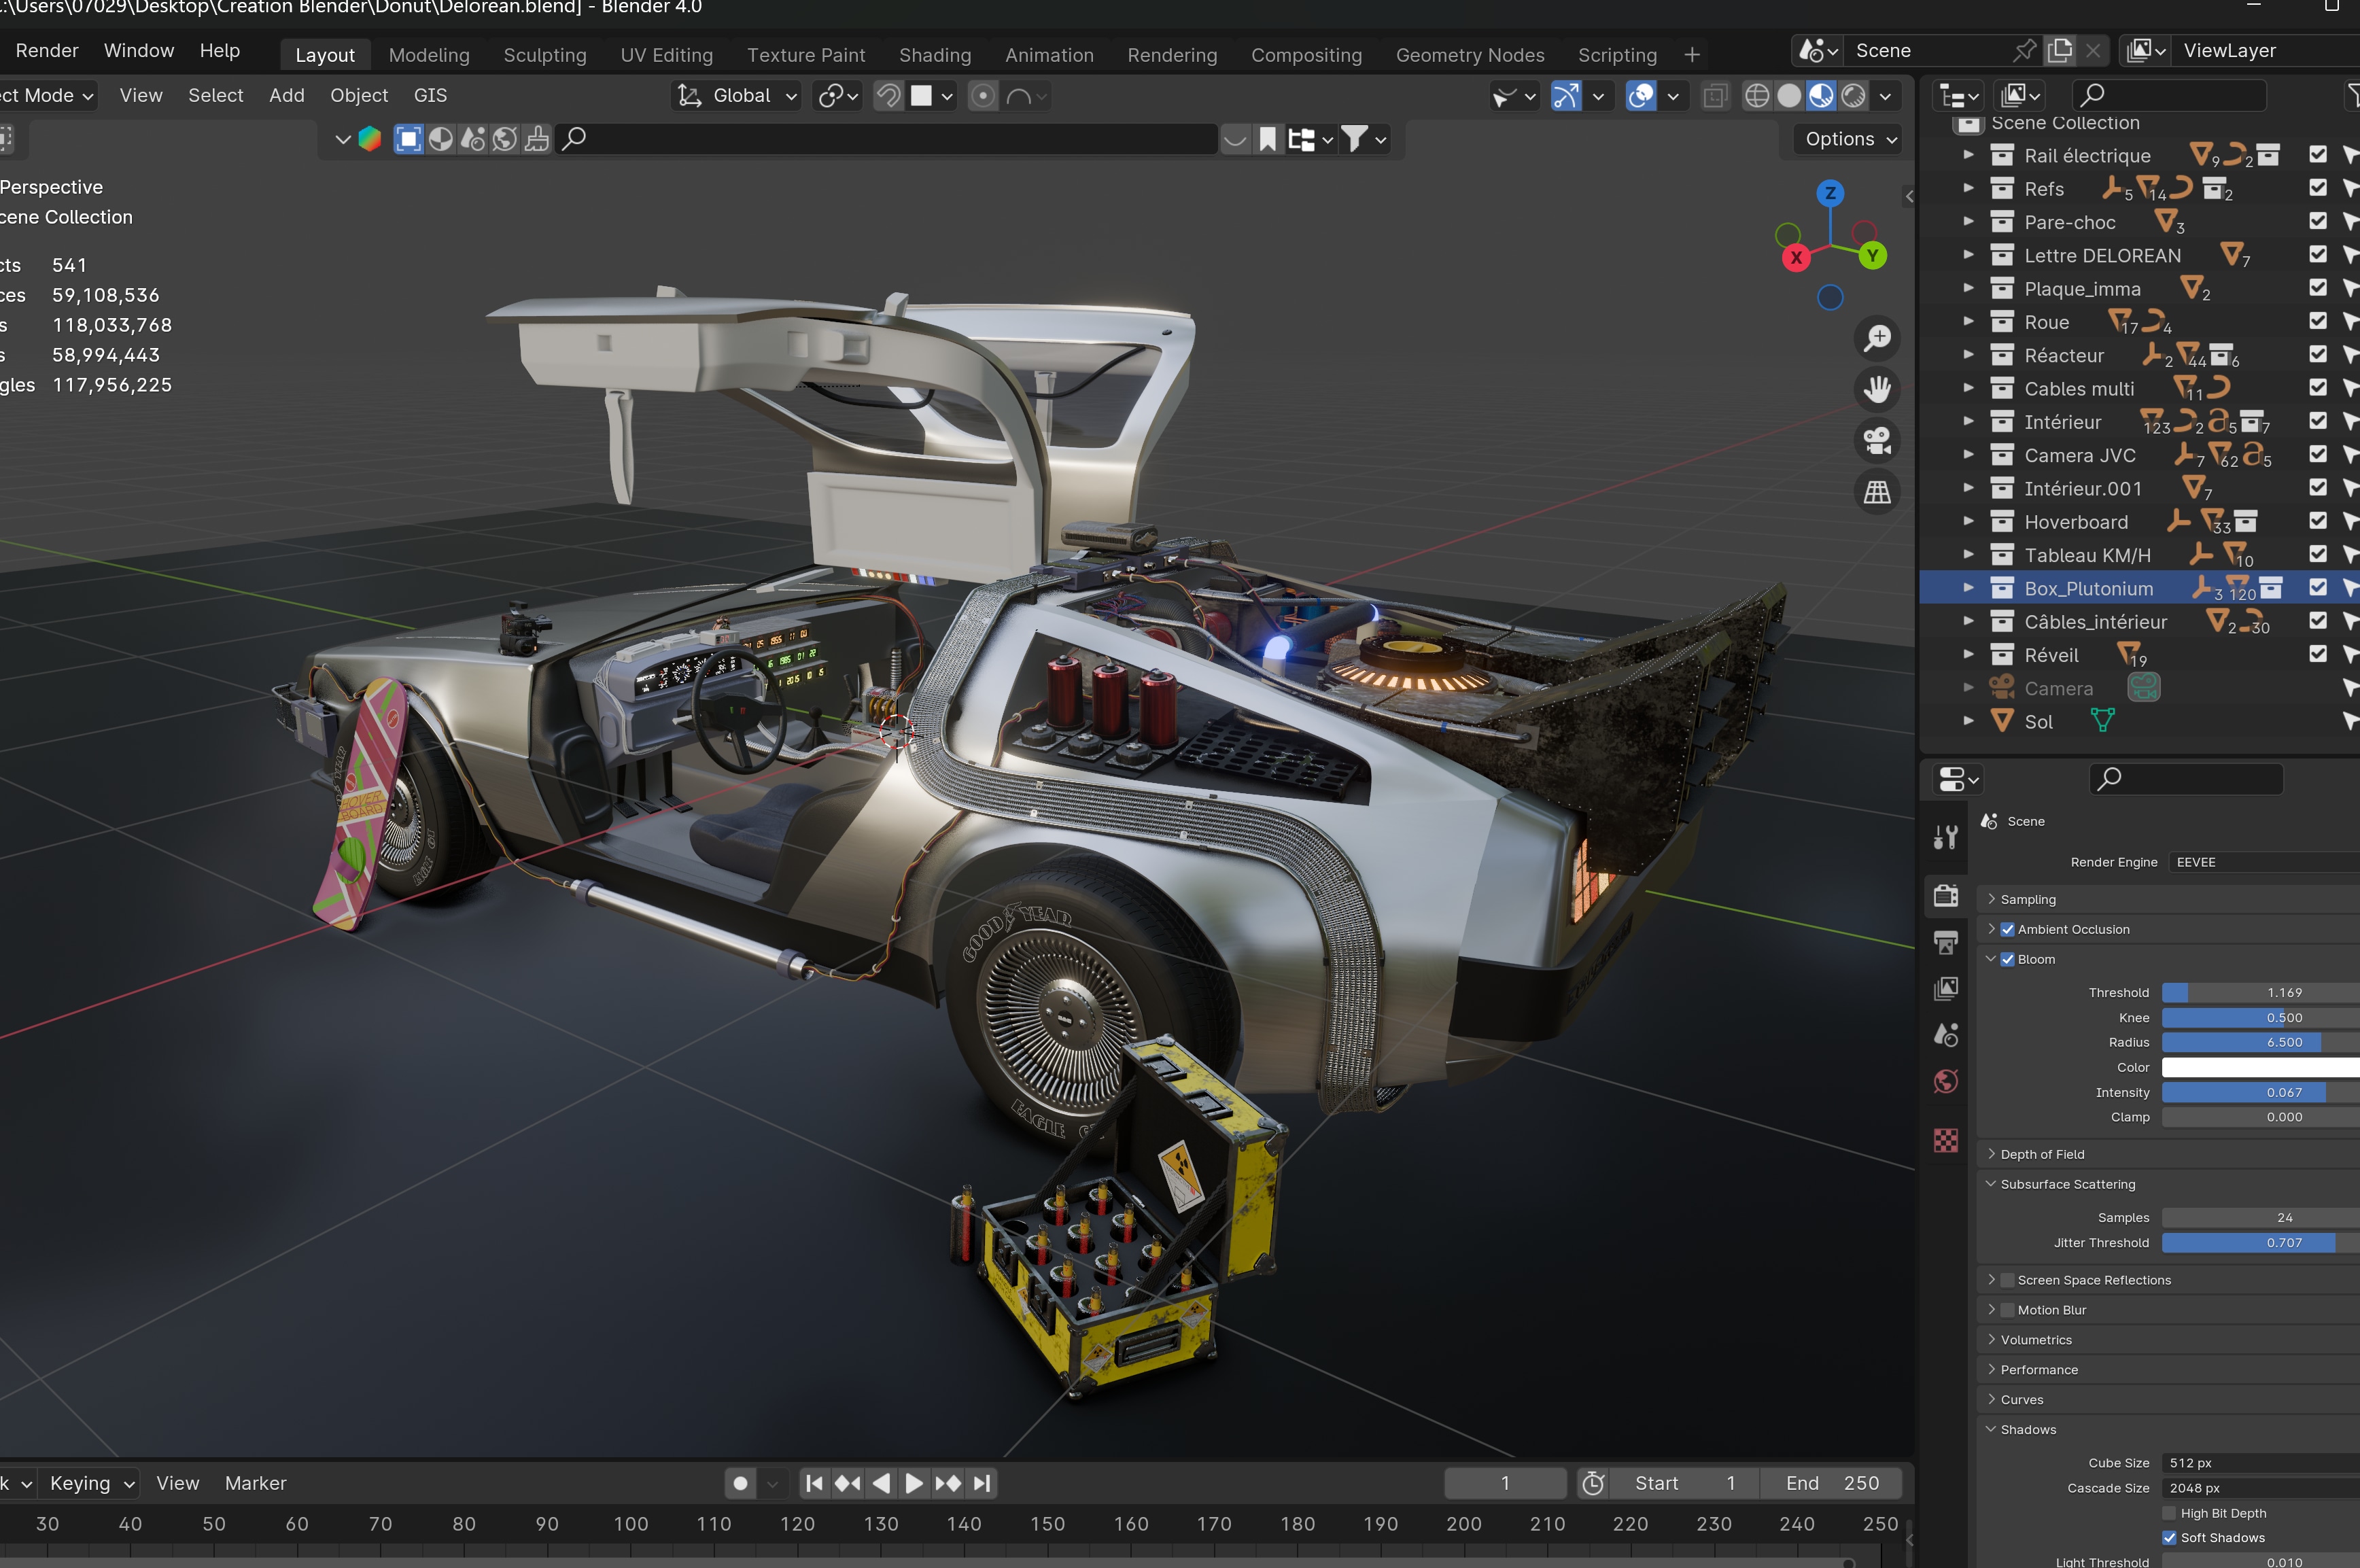Play the animation forward

coord(914,1483)
